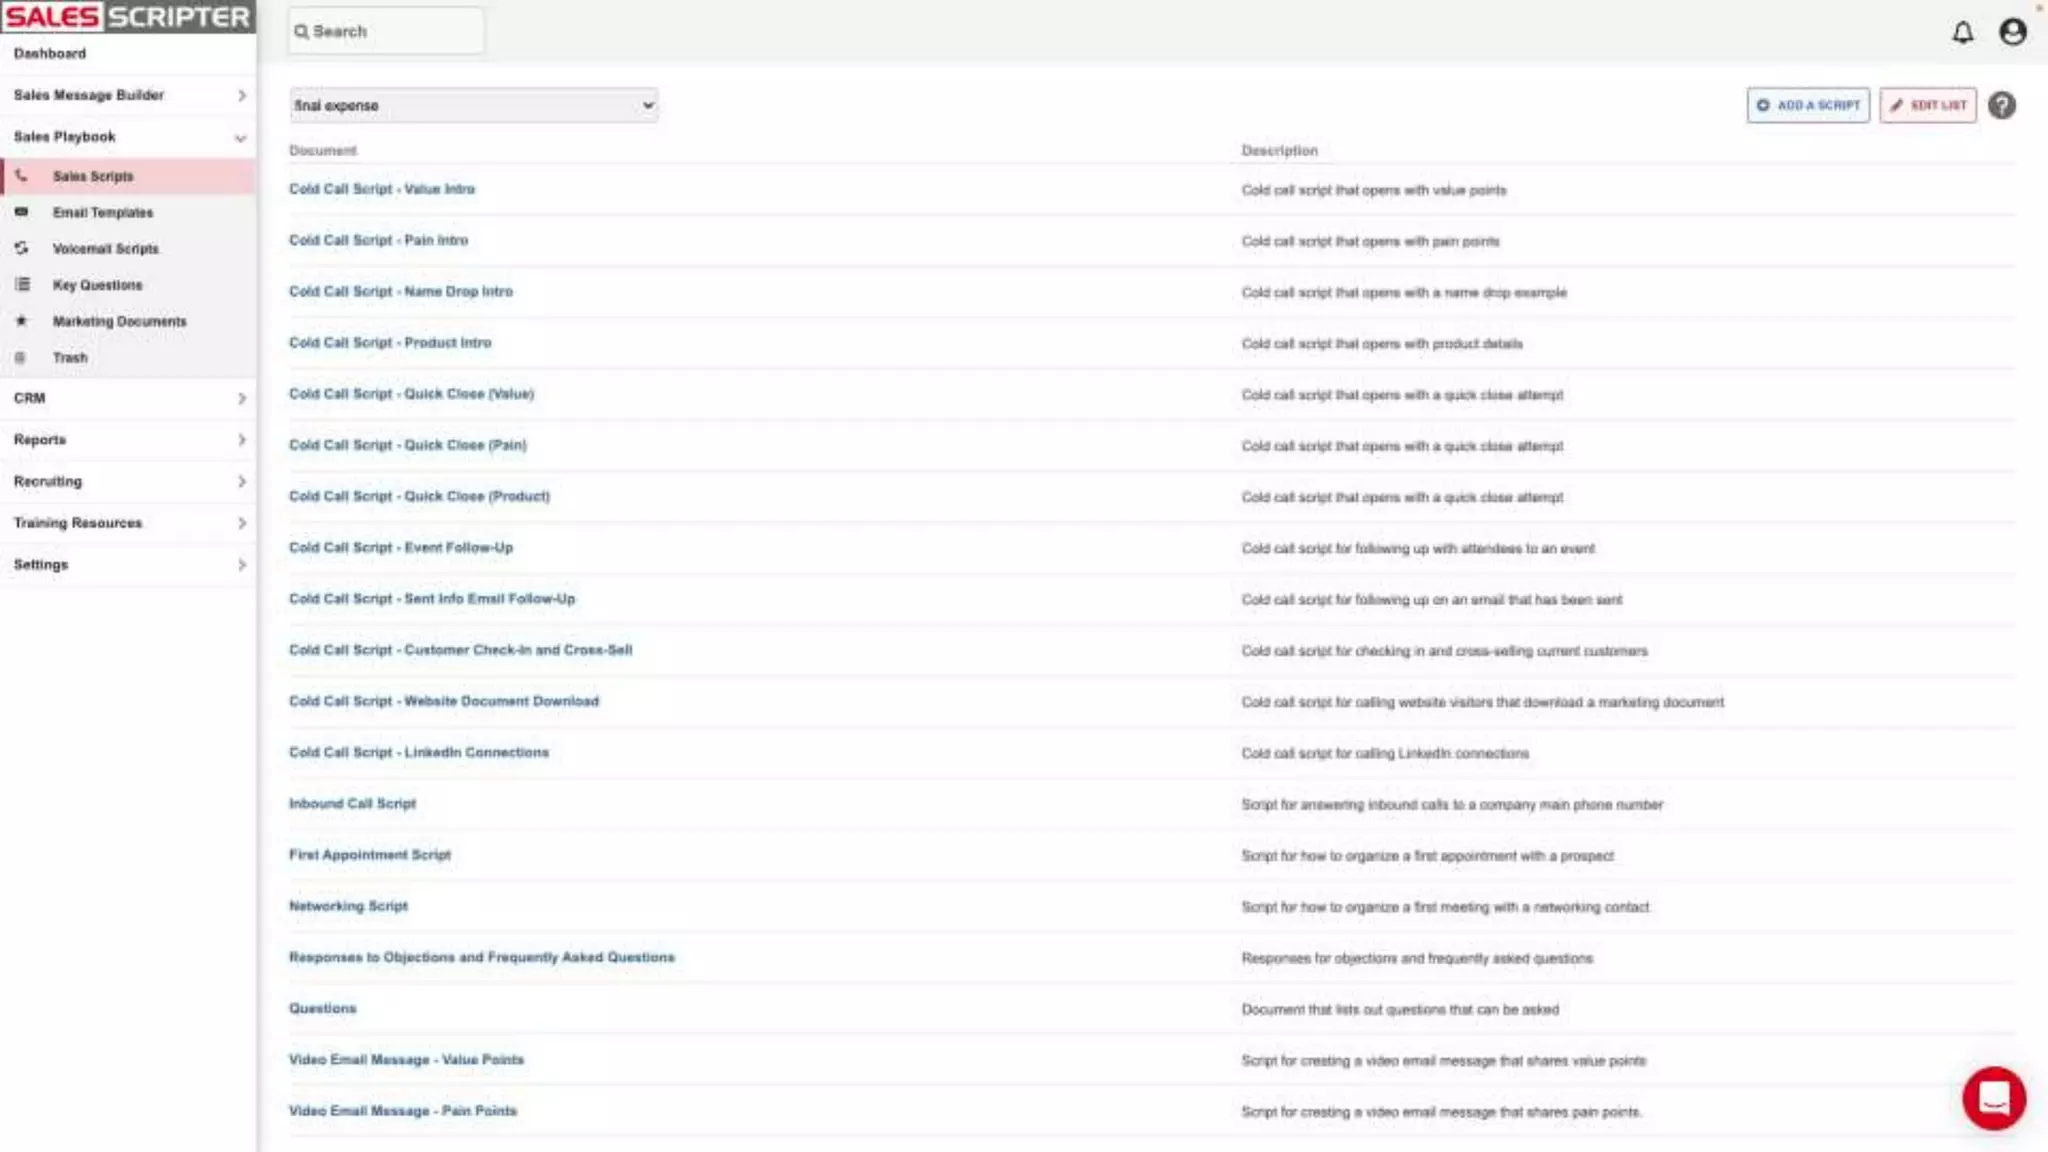Open Cold Call Script - Quick Close (Value)

coord(412,394)
